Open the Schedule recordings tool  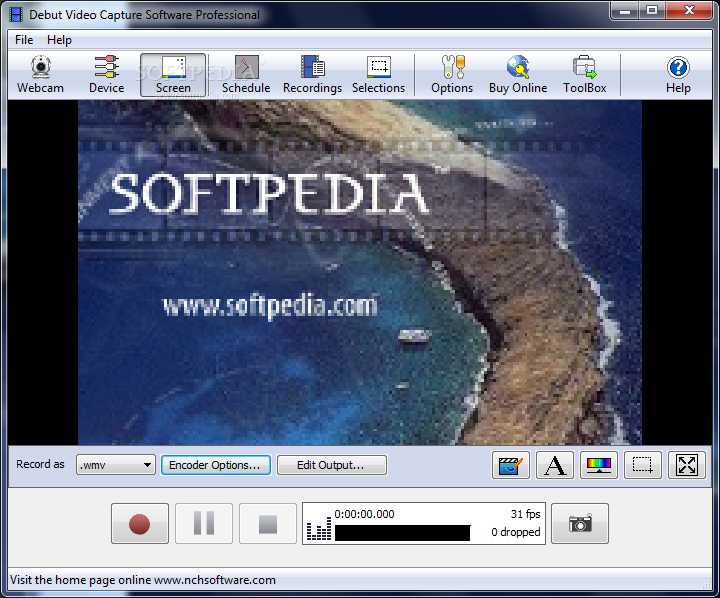tap(246, 75)
